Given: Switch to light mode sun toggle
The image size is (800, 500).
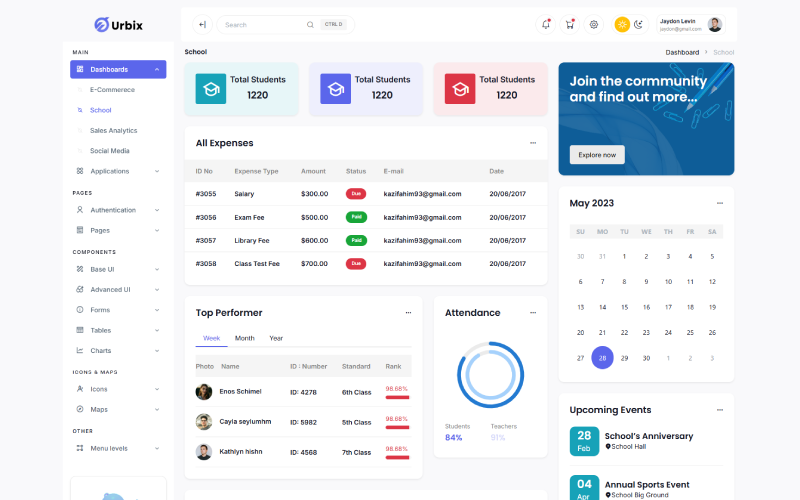Looking at the screenshot, I should click(x=622, y=24).
